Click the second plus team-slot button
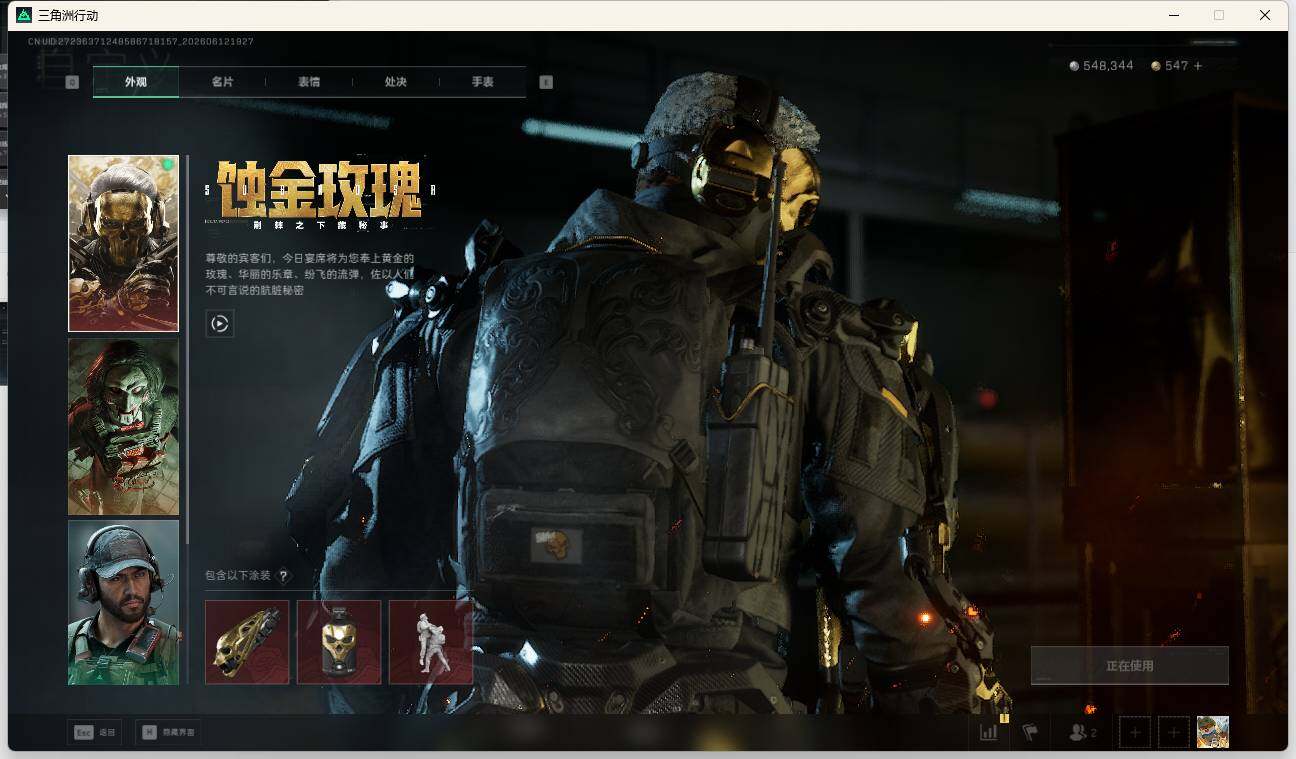This screenshot has width=1296, height=759. tap(1174, 733)
